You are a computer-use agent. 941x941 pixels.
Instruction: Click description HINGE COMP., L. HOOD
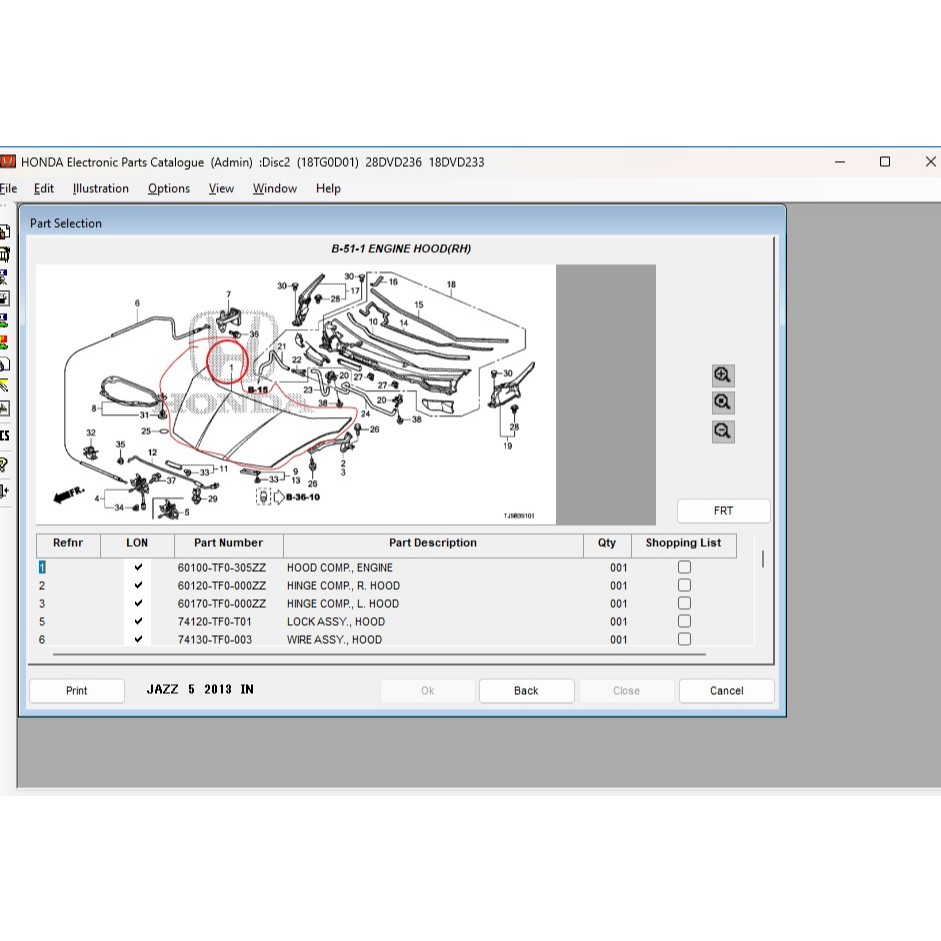point(343,604)
